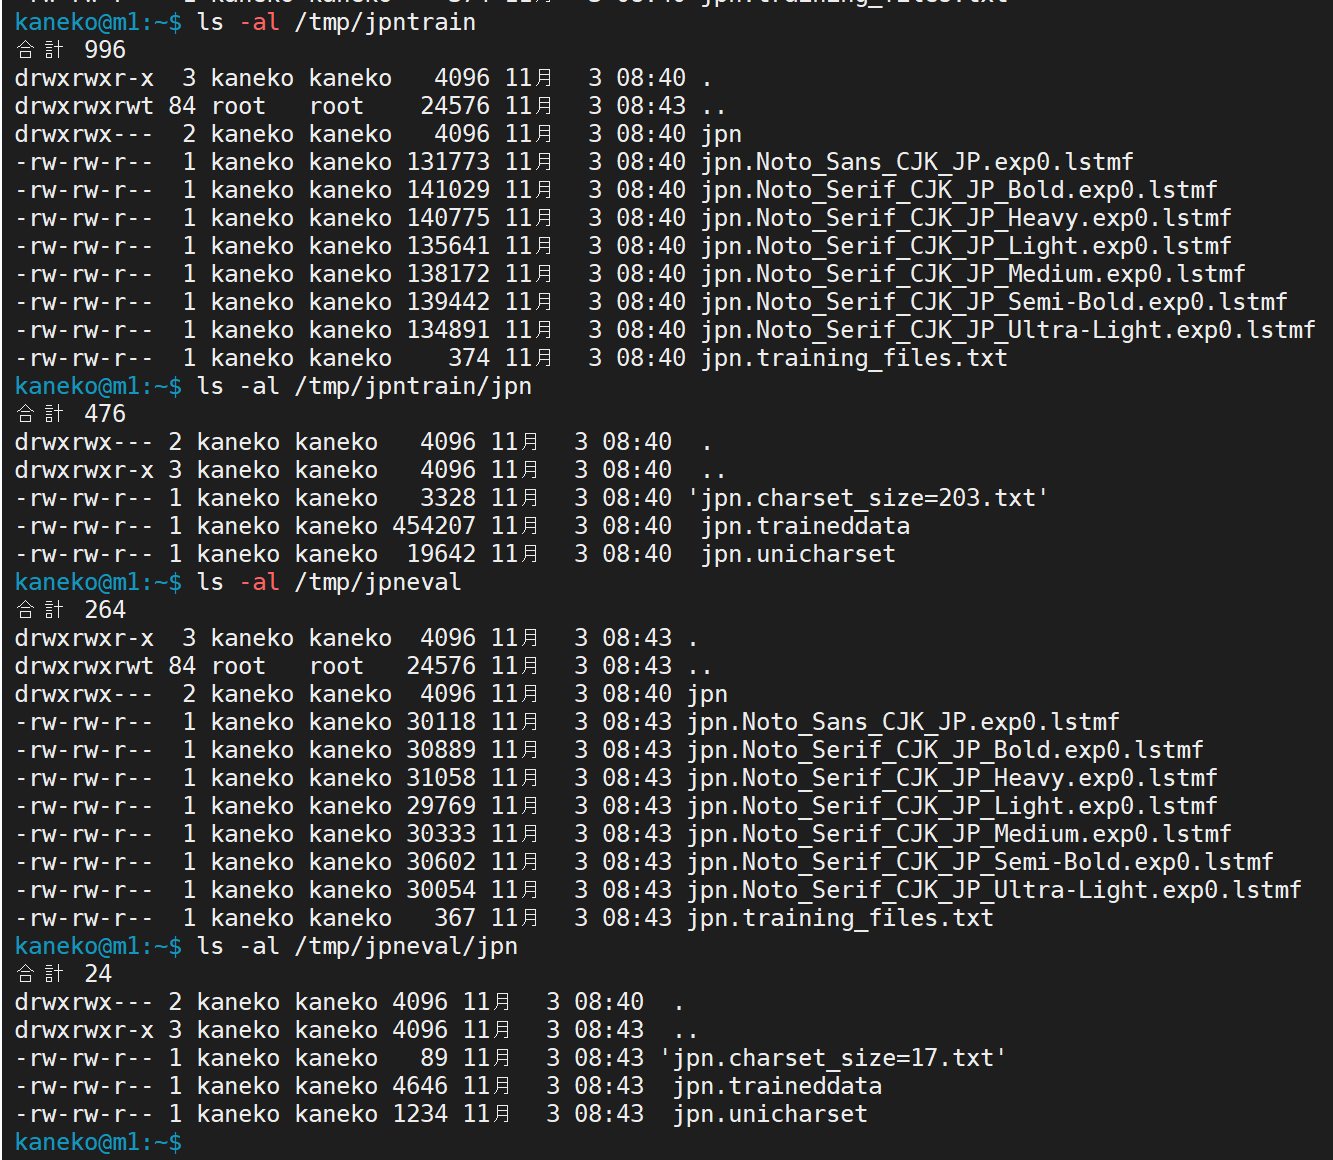
Task: Click the jpn.training_files.txt entry sized 367
Action: point(840,918)
